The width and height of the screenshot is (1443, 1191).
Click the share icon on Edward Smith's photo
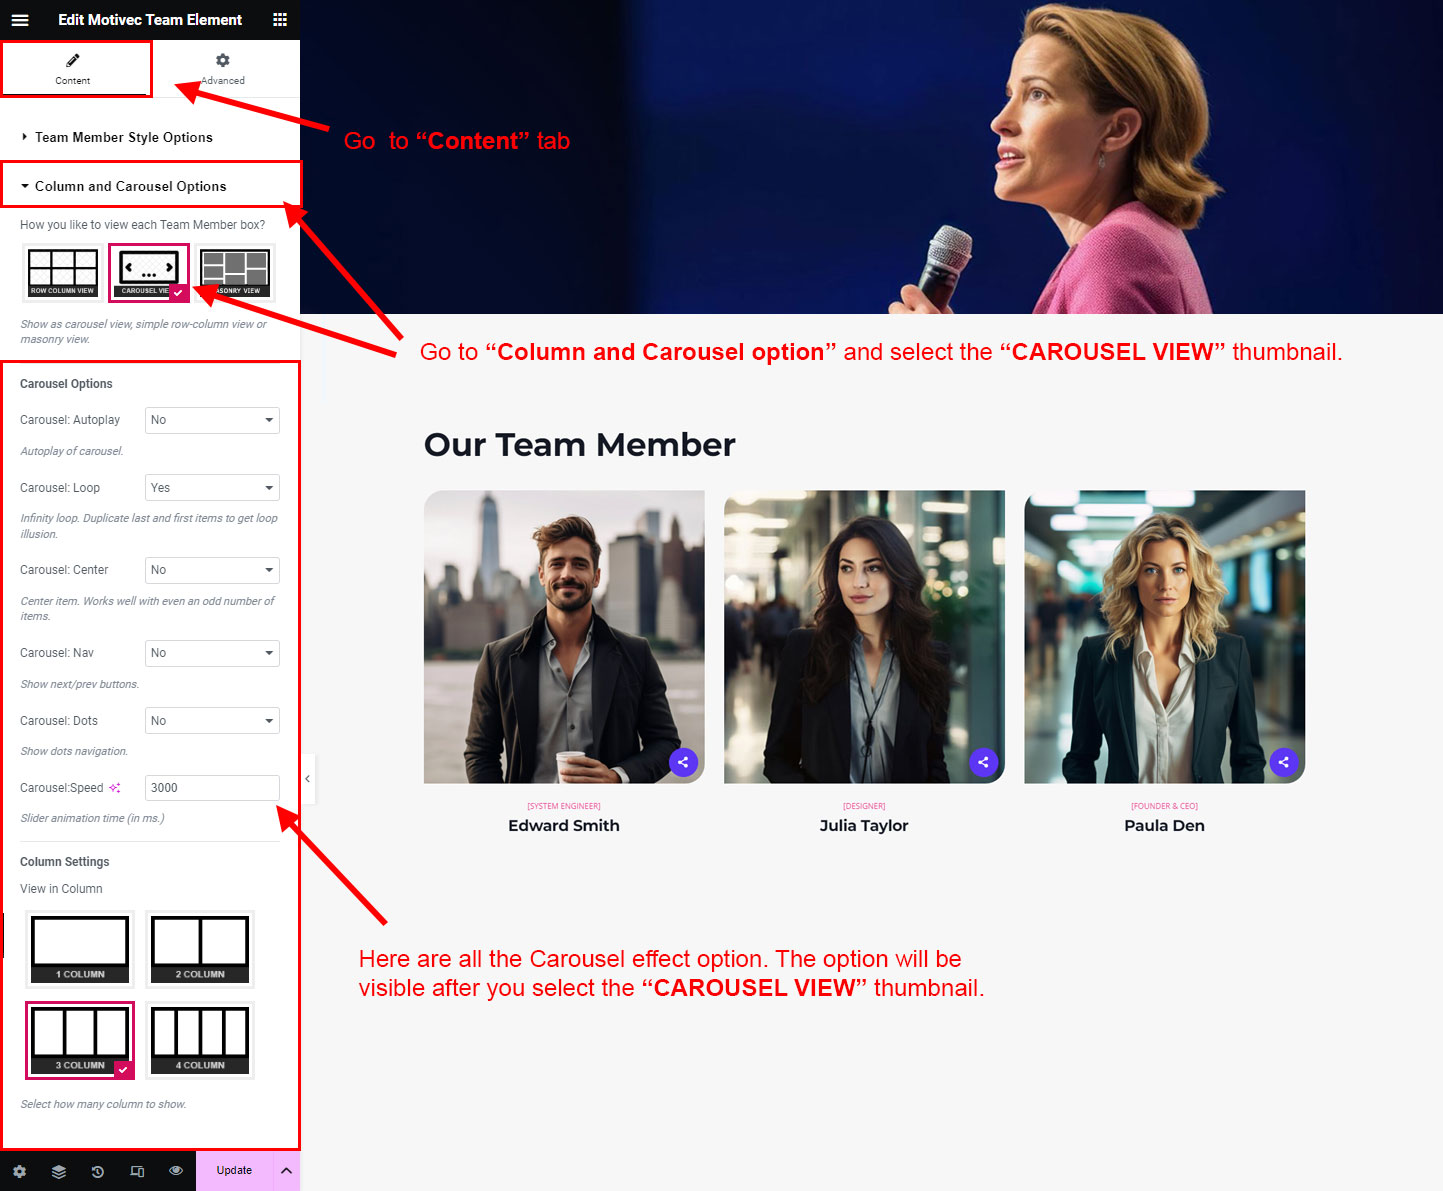click(683, 762)
